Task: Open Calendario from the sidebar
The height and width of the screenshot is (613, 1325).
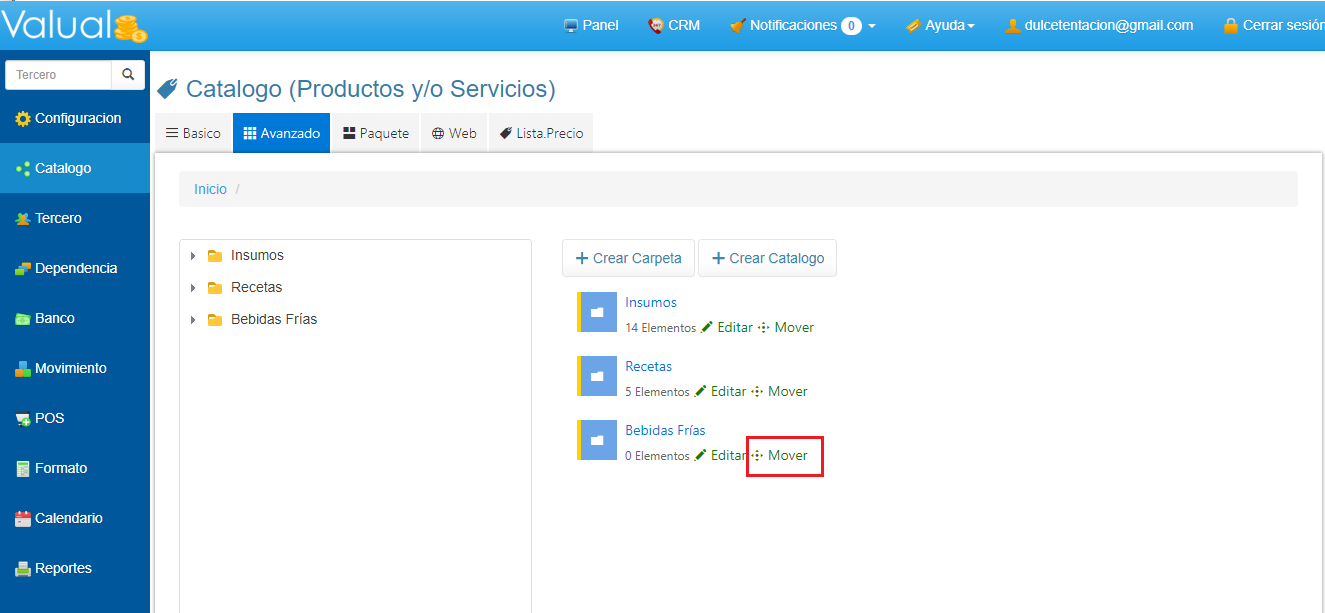Action: [68, 518]
